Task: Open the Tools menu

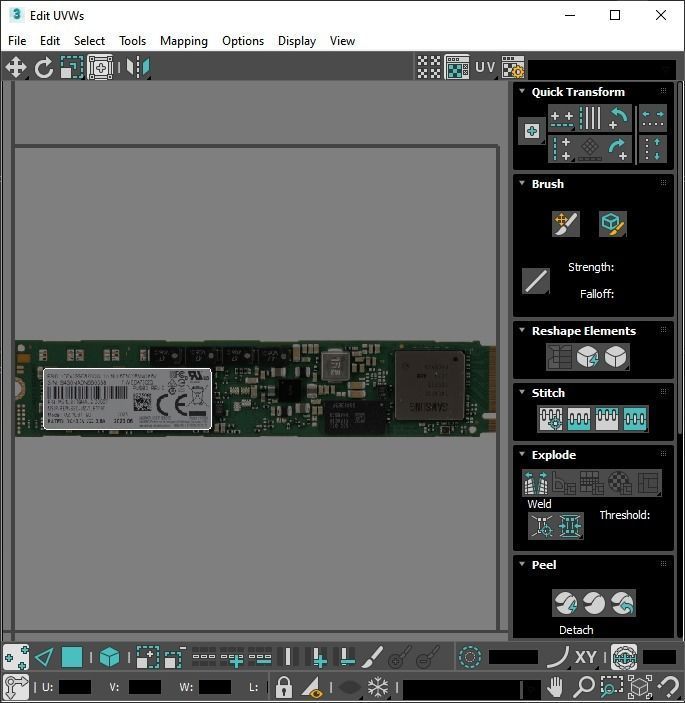Action: coord(132,41)
